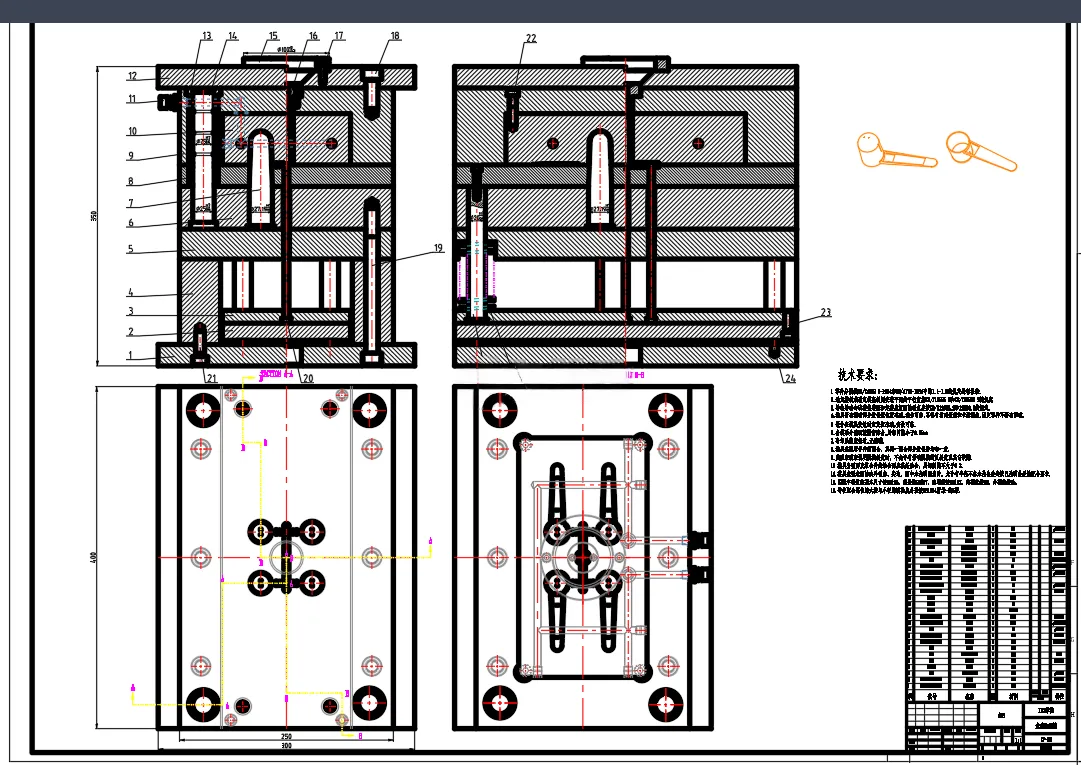Click the left orange 3D spoon model
The height and width of the screenshot is (765, 1081).
pyautogui.click(x=896, y=150)
